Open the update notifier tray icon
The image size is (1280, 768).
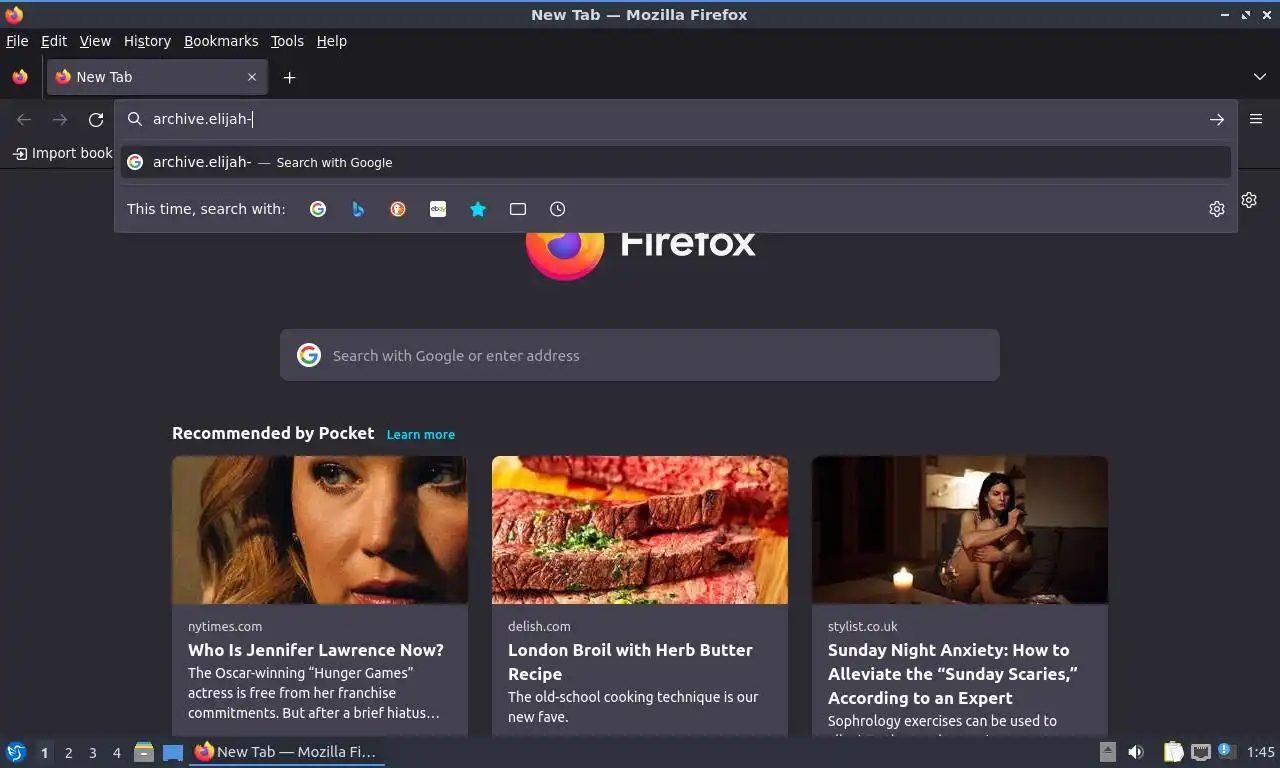point(1227,751)
